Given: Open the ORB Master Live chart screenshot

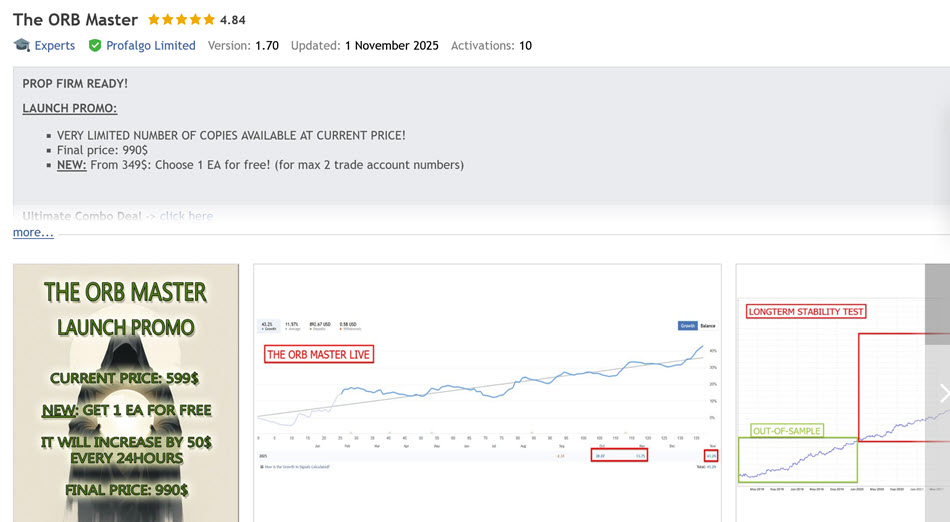Looking at the screenshot, I should 487,393.
